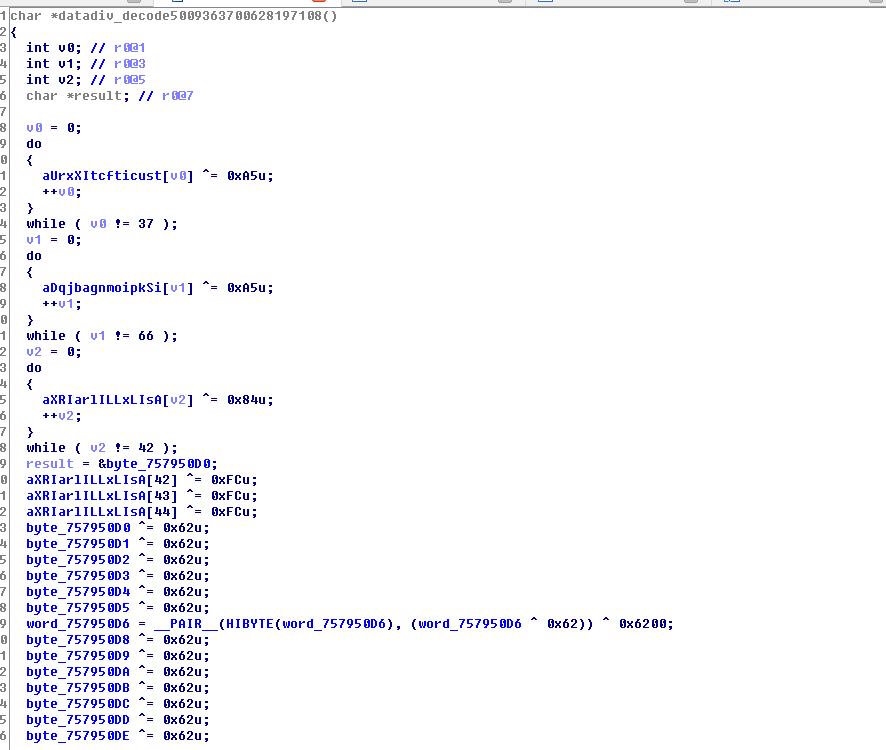This screenshot has width=886, height=750.
Task: Click the byte_757950D2 identifier
Action: coord(78,560)
